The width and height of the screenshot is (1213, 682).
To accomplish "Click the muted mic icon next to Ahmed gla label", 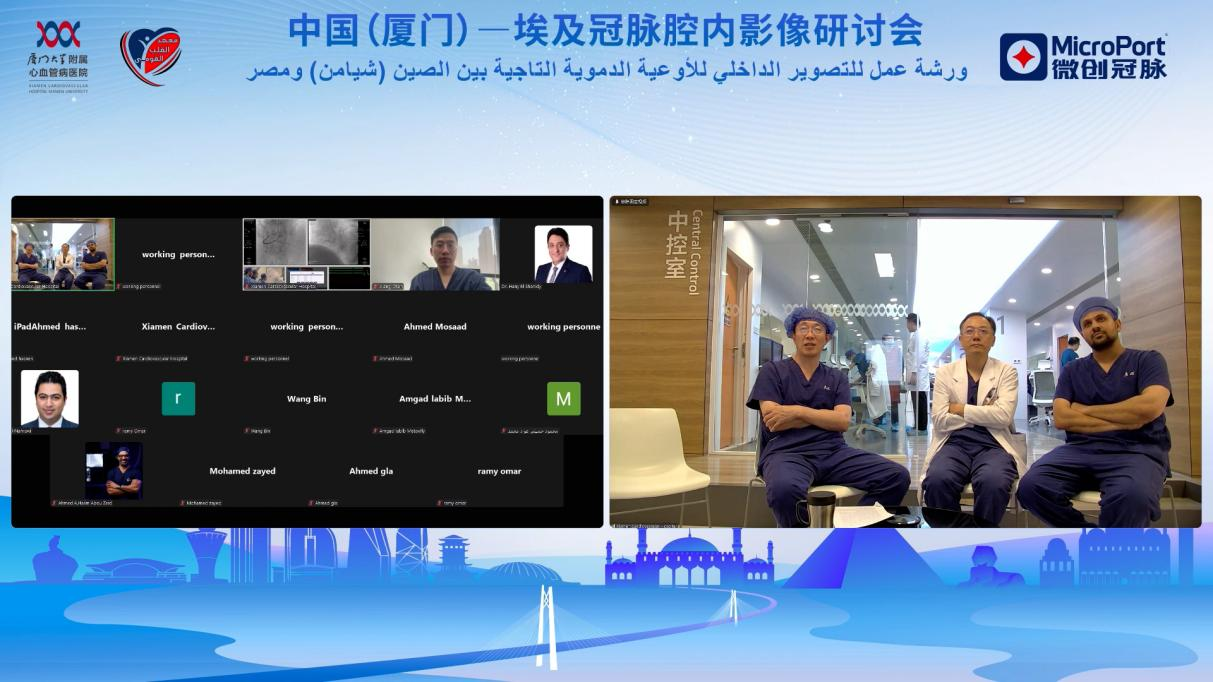I will click(311, 503).
